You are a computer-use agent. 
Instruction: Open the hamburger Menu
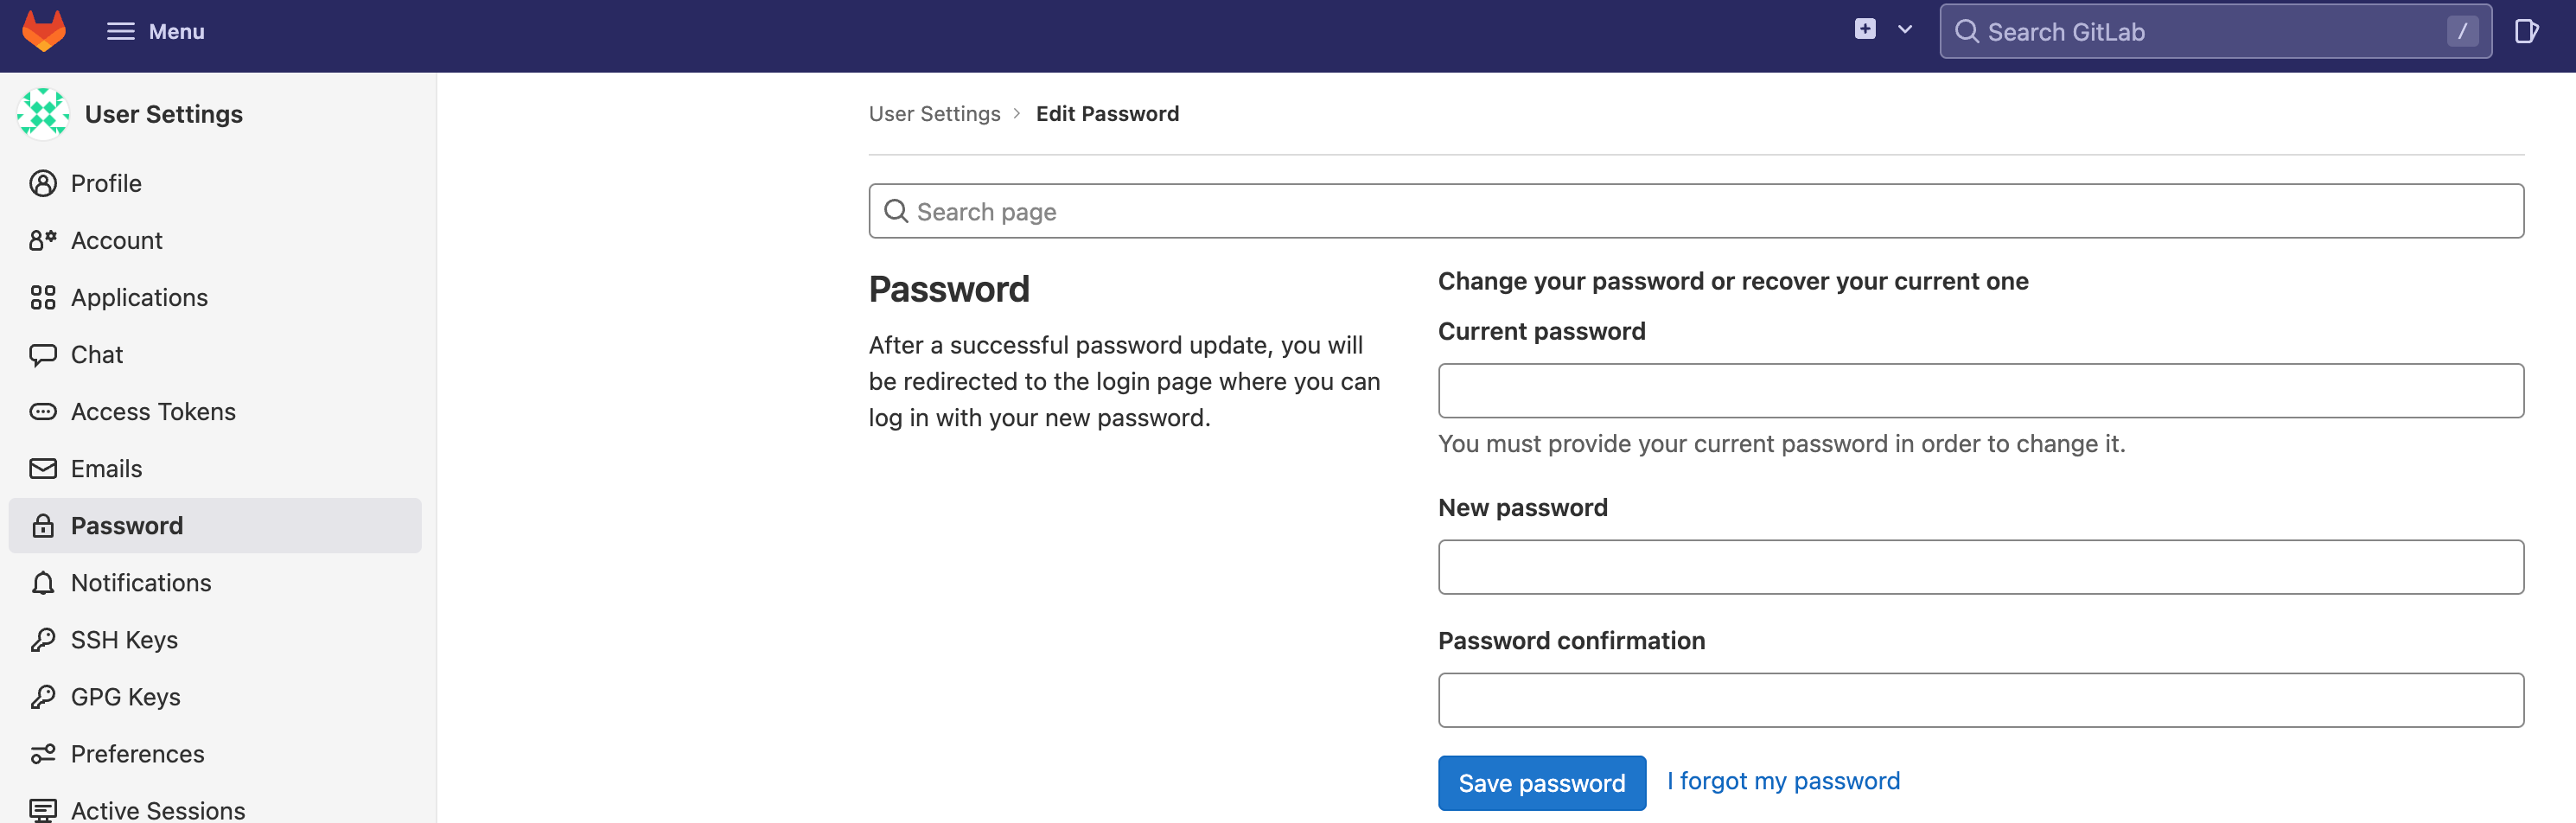click(x=155, y=31)
